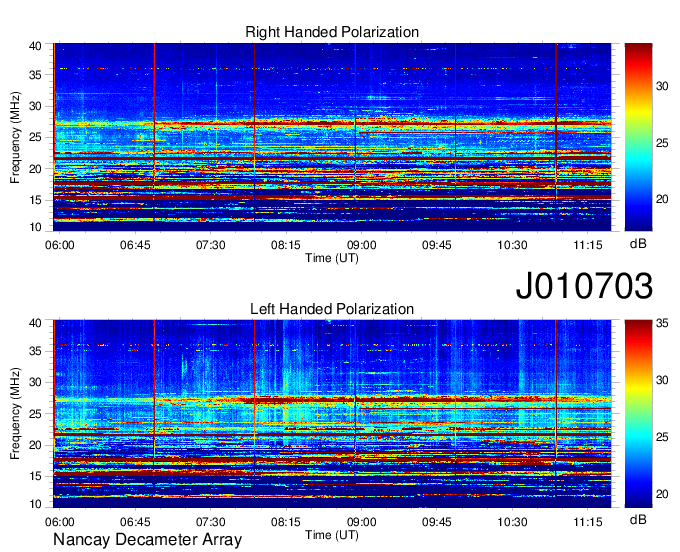Click the "10" frequency tick on bottom plot
680x552 pixels.
coord(36,504)
